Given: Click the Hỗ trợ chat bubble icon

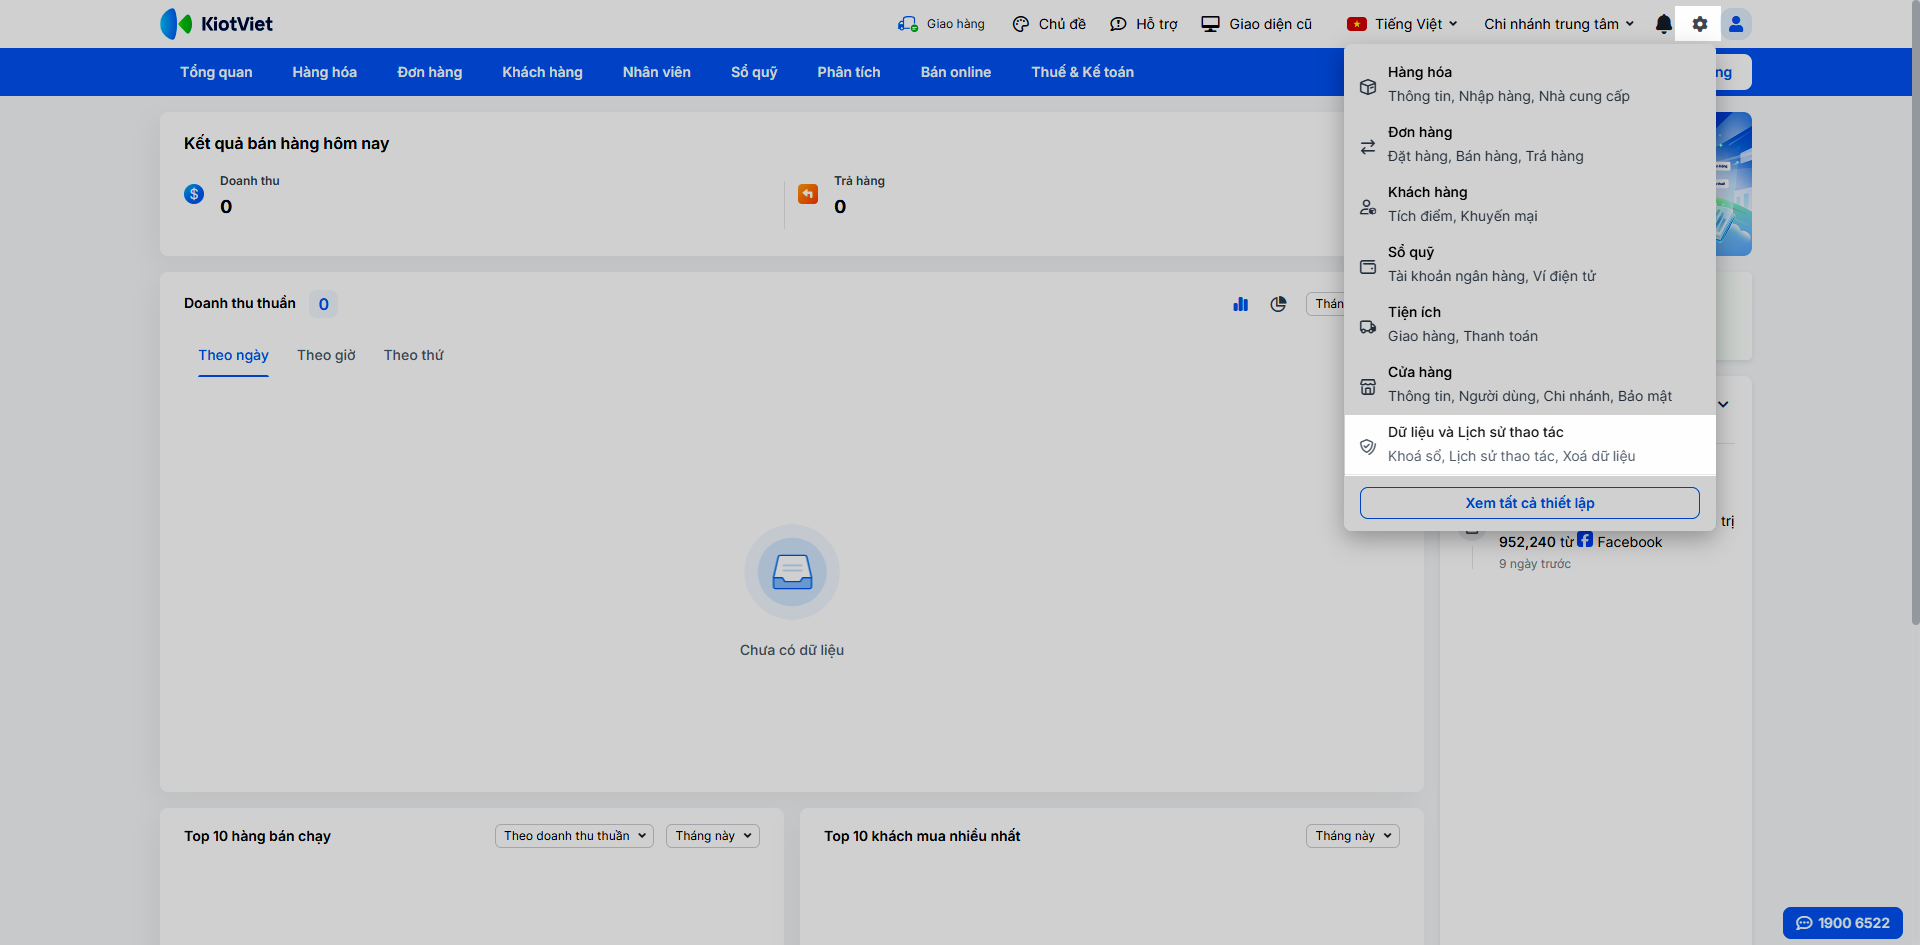Looking at the screenshot, I should point(1118,24).
